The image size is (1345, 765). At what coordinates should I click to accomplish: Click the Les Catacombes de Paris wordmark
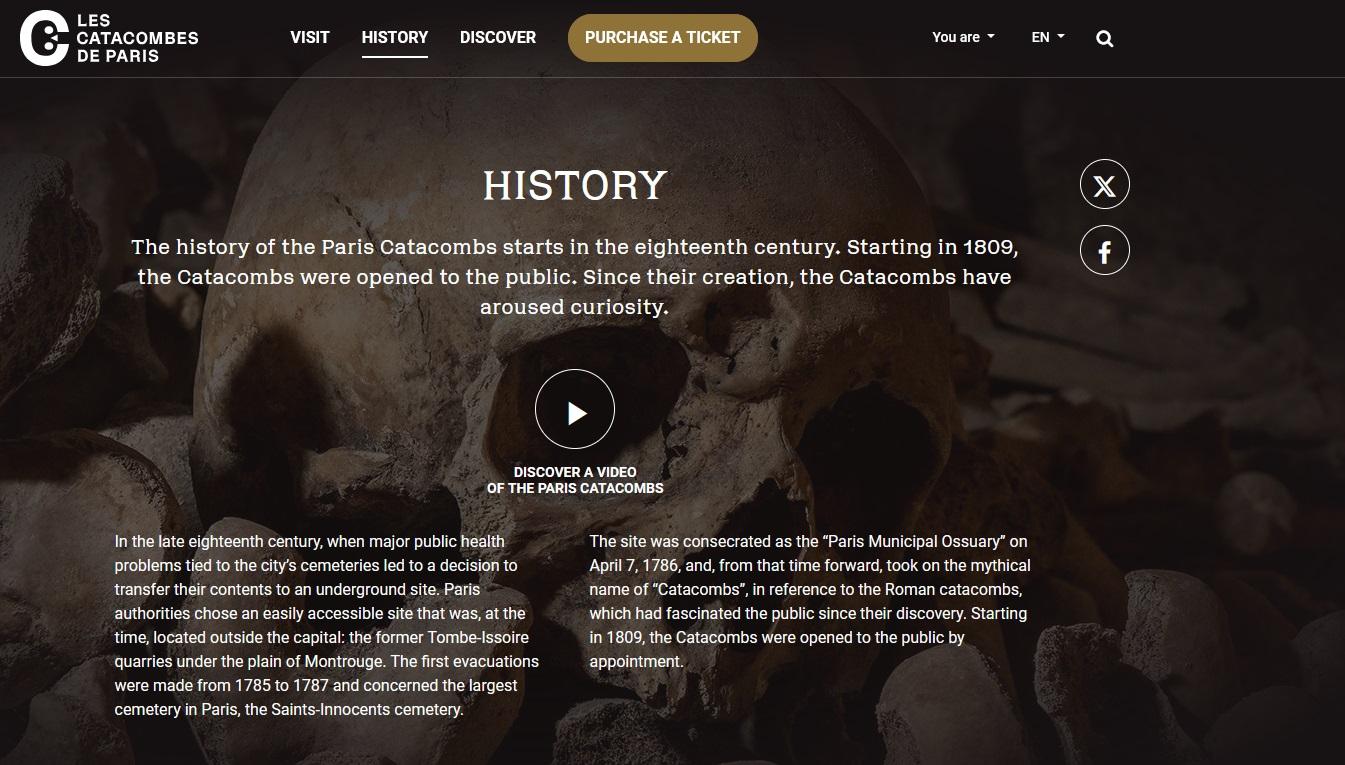point(137,38)
